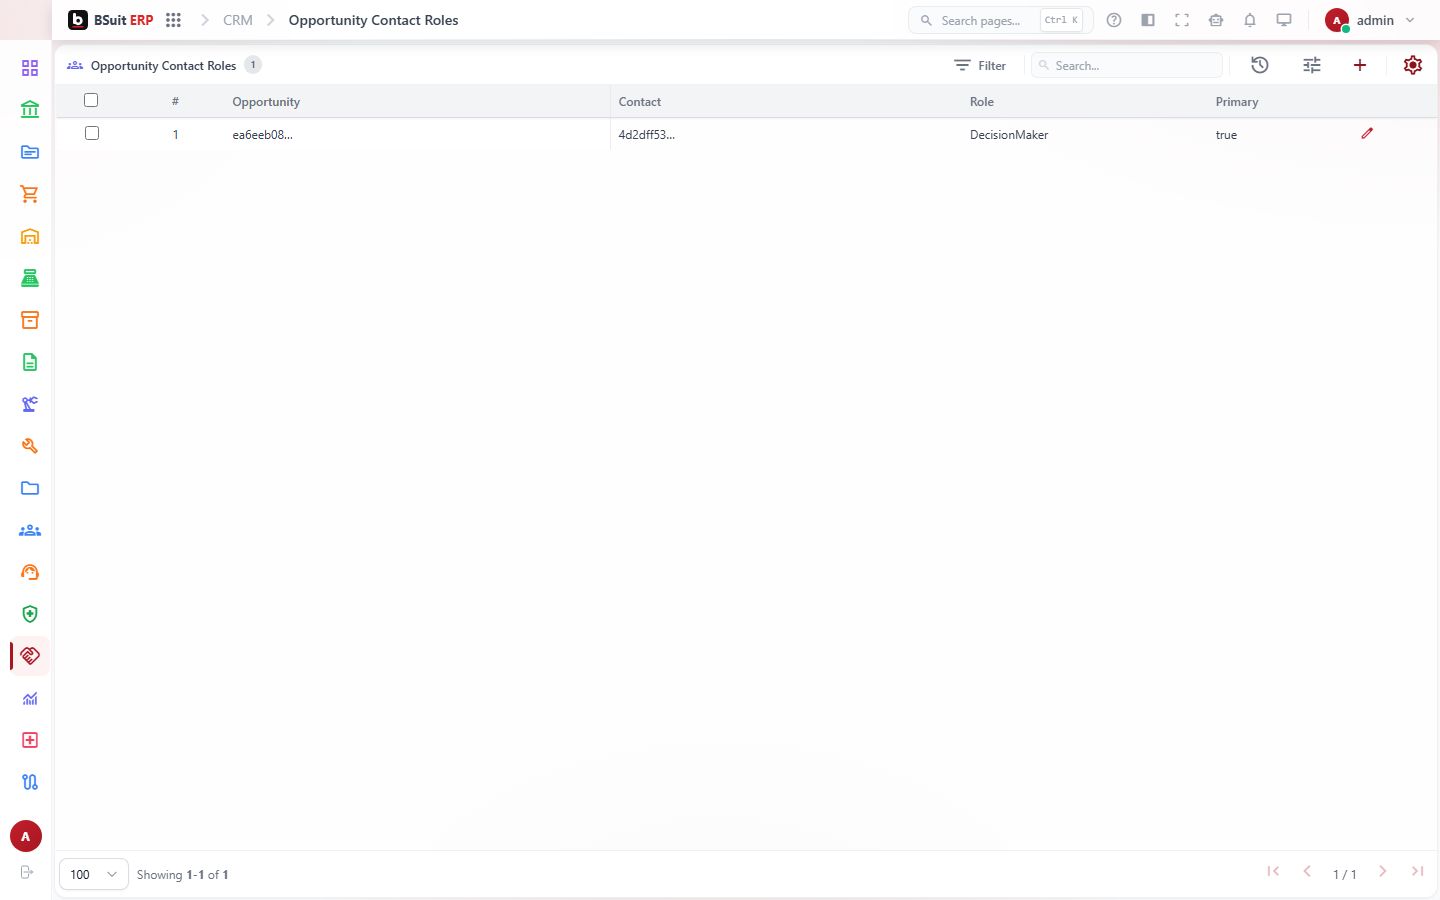The image size is (1440, 900).
Task: Tick the select-all checkbox in table header
Action: 91,100
